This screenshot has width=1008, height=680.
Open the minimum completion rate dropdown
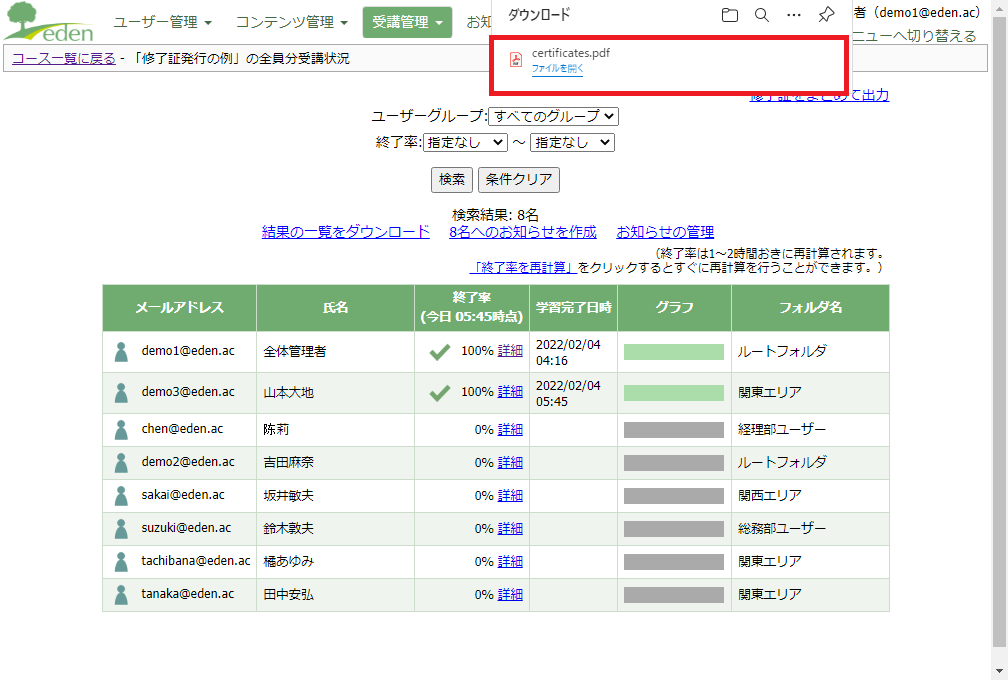[x=466, y=143]
